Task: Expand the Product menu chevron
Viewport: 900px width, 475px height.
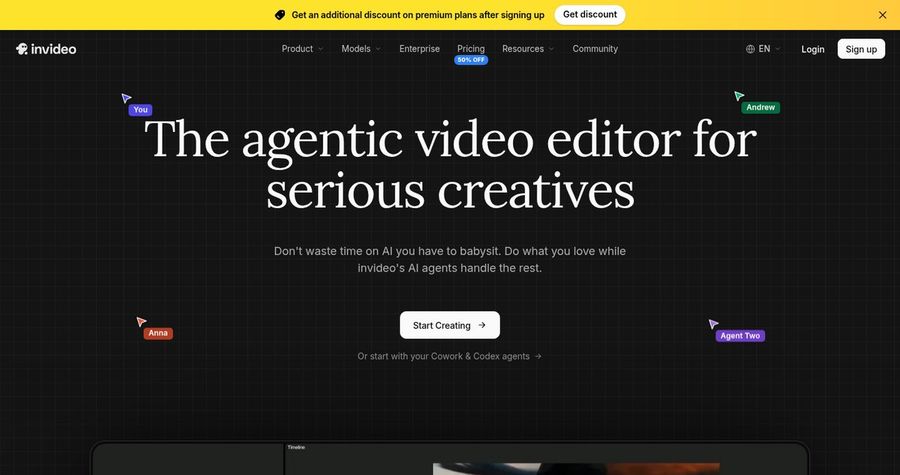Action: pyautogui.click(x=320, y=49)
